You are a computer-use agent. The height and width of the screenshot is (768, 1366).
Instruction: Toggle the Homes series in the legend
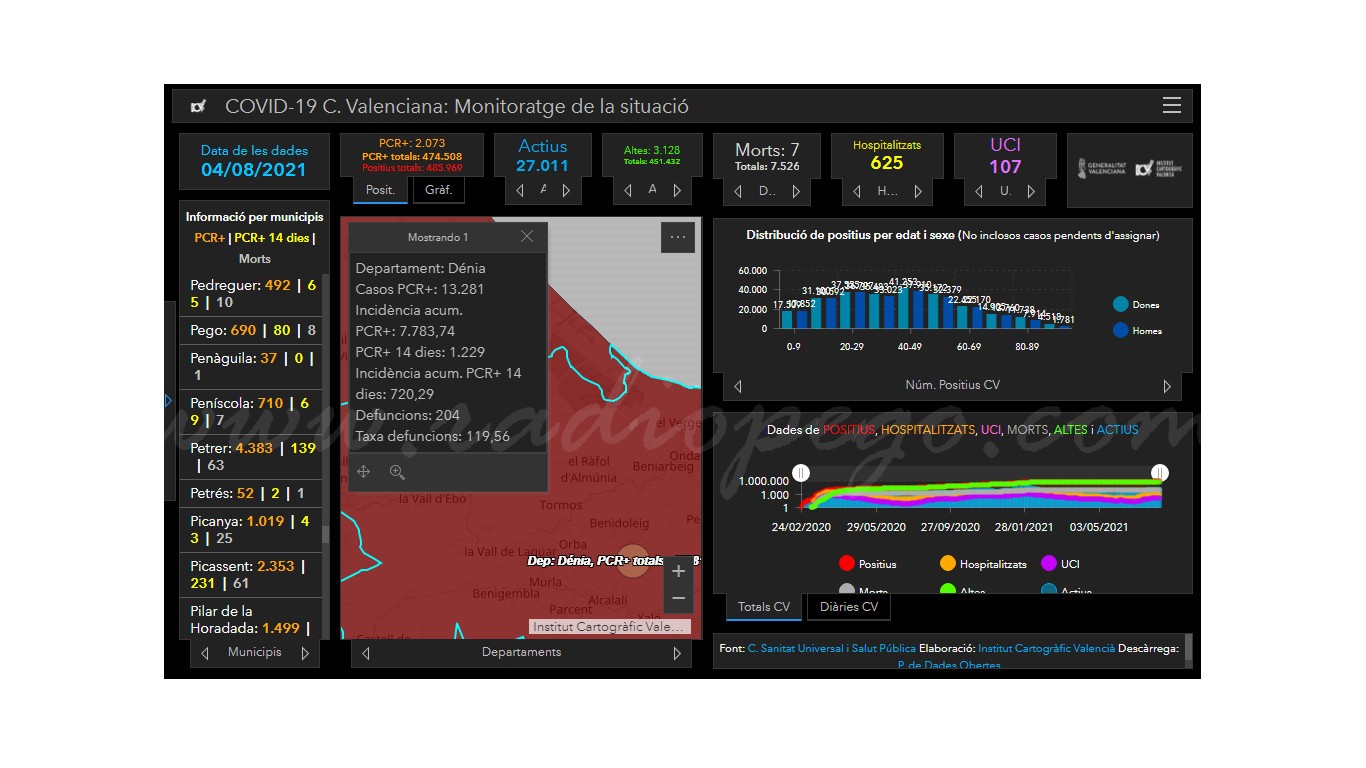pos(1137,330)
